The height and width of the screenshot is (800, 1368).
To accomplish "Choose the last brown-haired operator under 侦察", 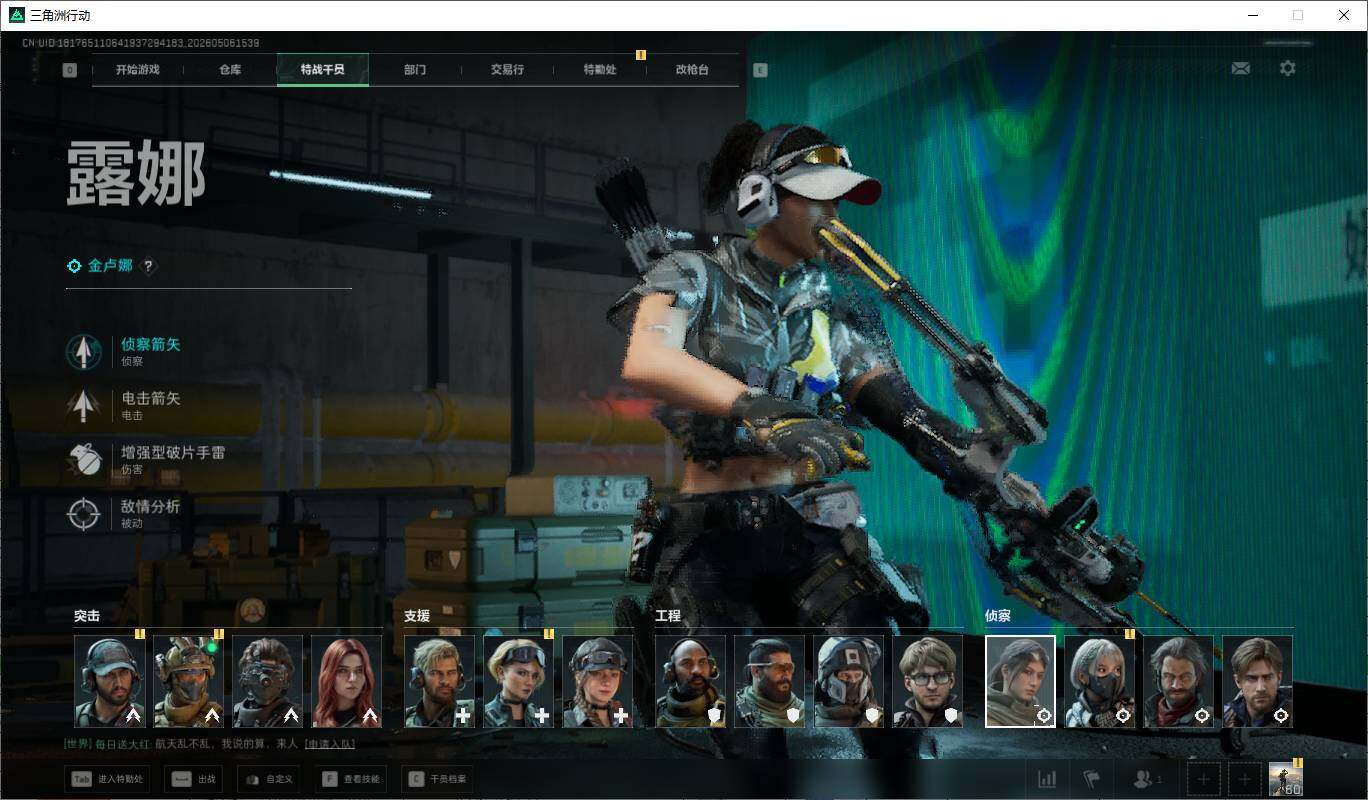I will tap(1258, 682).
